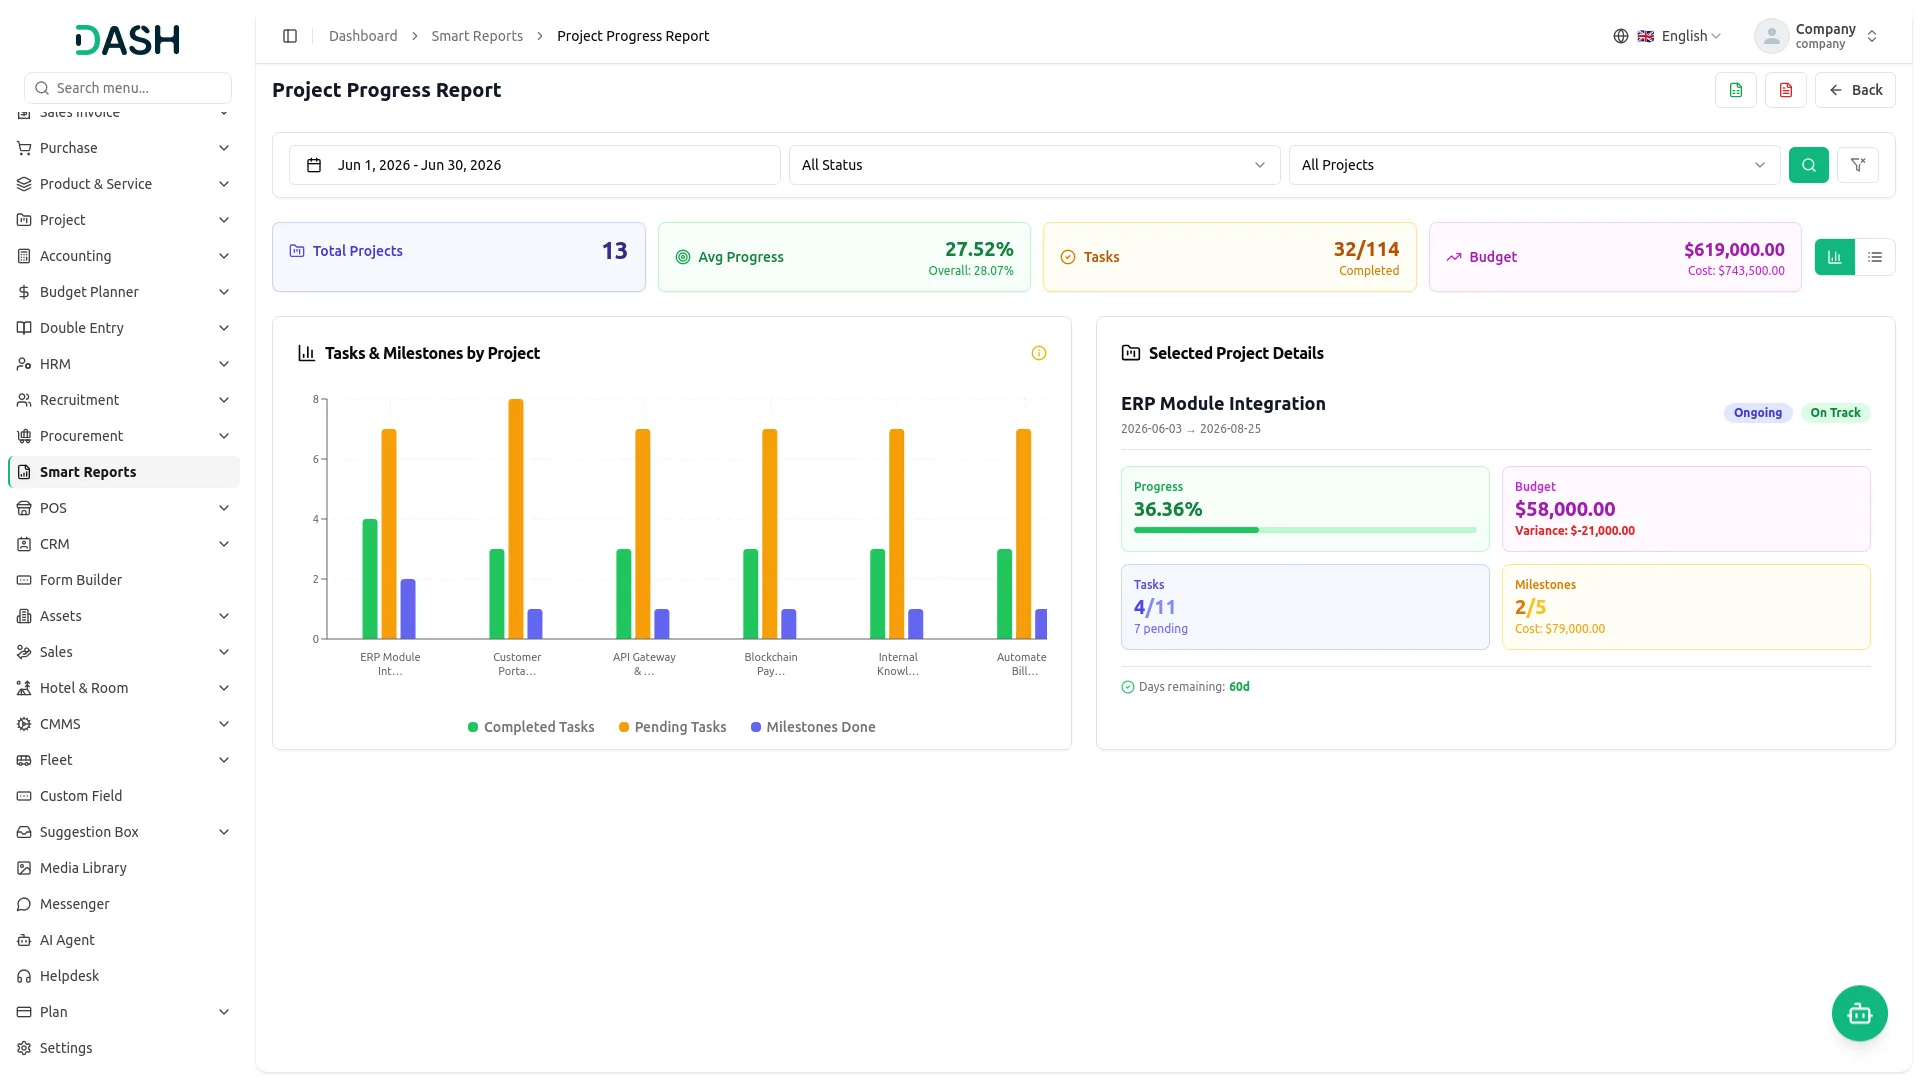1920x1080 pixels.
Task: Open Smart Reports in sidebar
Action: click(124, 472)
